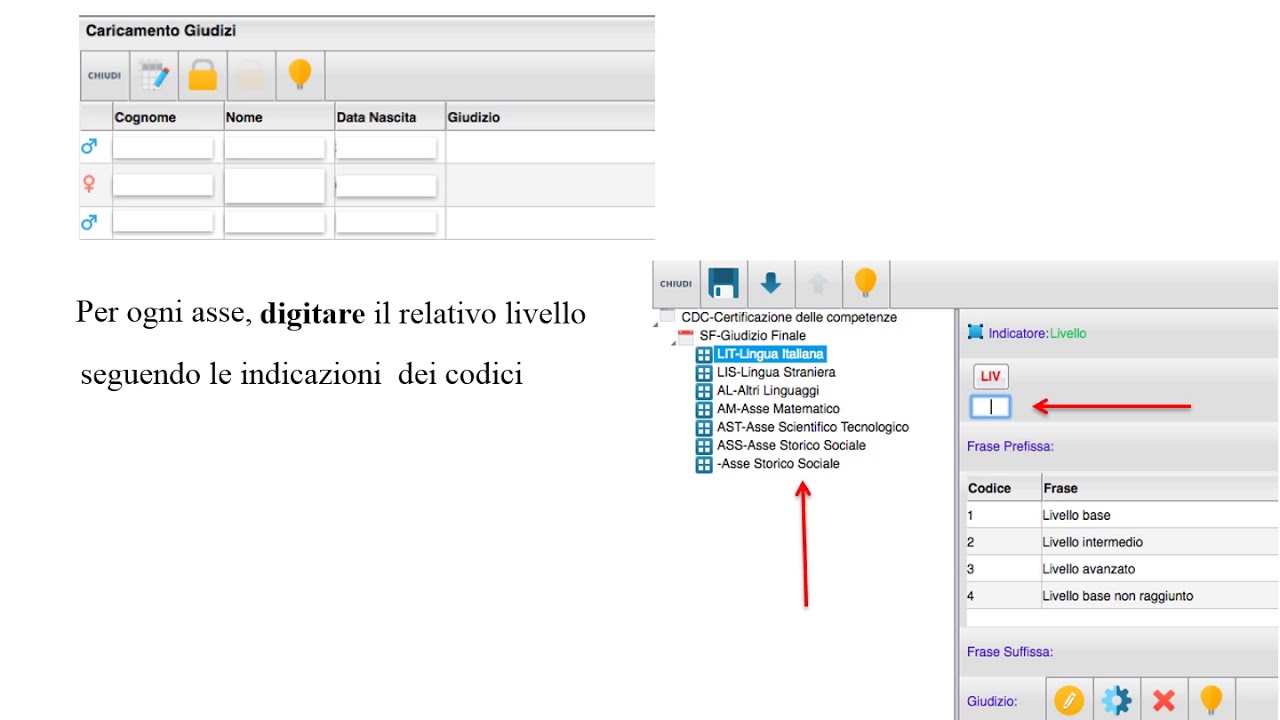Select CDC-Certificazione delle competenze tree item
This screenshot has width=1280, height=720.
click(789, 317)
